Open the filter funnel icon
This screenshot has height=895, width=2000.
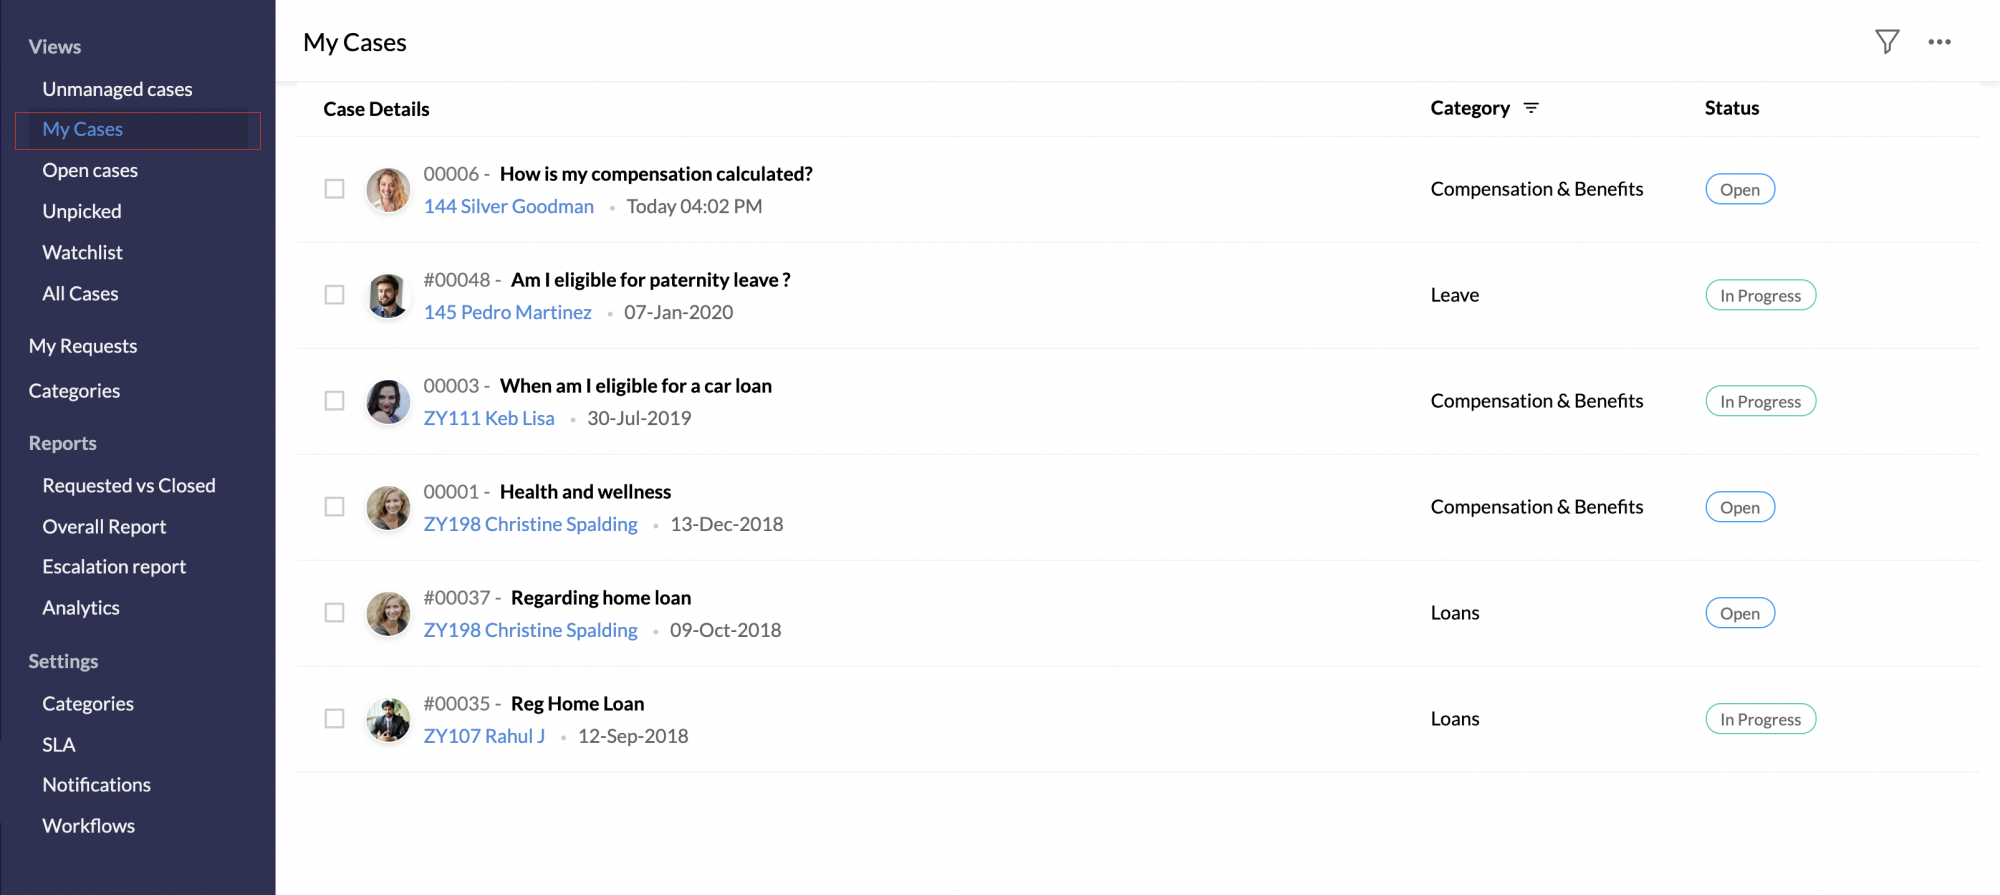pyautogui.click(x=1886, y=42)
